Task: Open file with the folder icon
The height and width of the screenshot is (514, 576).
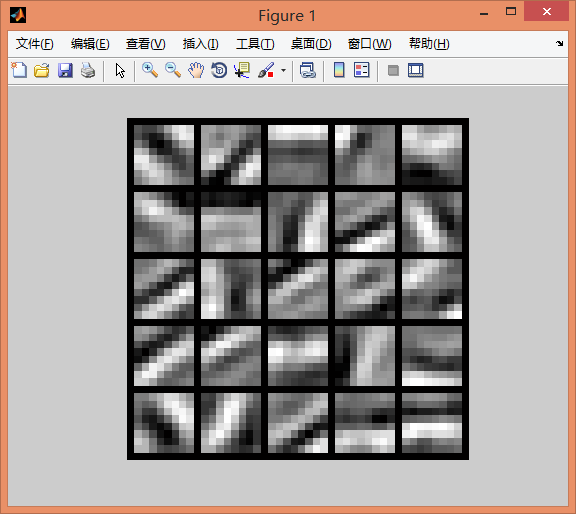Action: [x=42, y=70]
